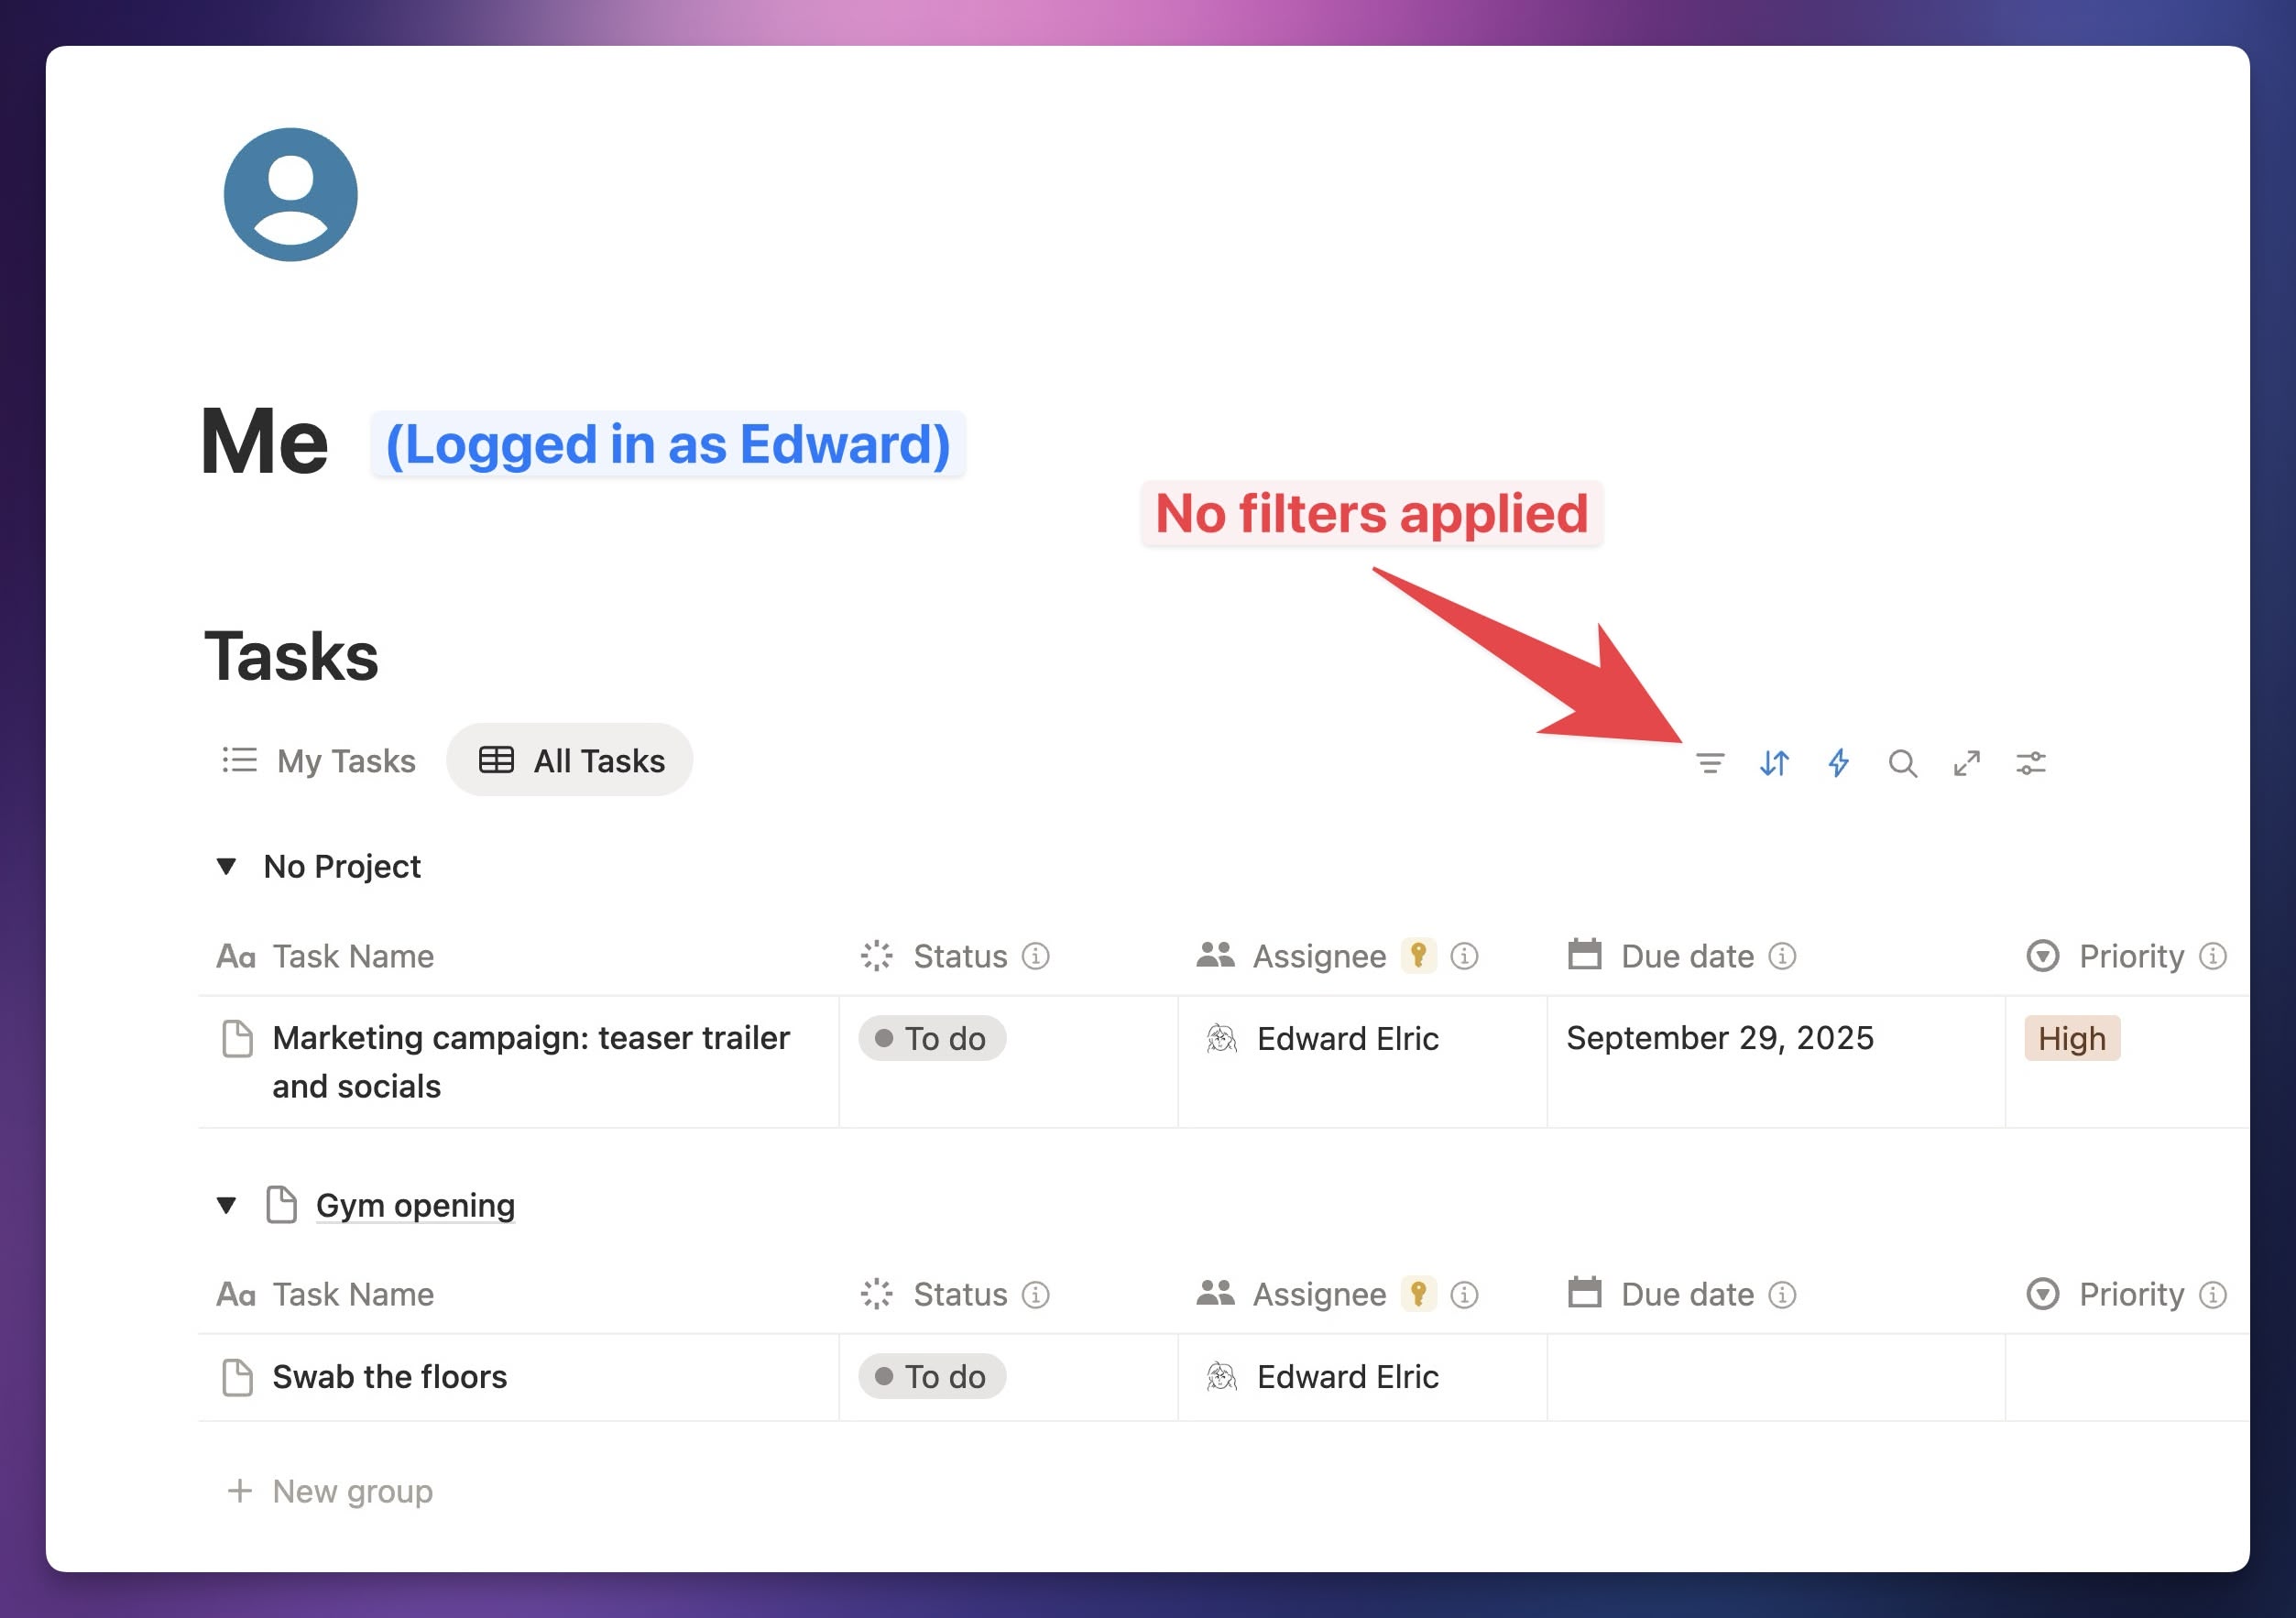Collapse the Gym opening group
The height and width of the screenshot is (1618, 2296).
click(227, 1205)
